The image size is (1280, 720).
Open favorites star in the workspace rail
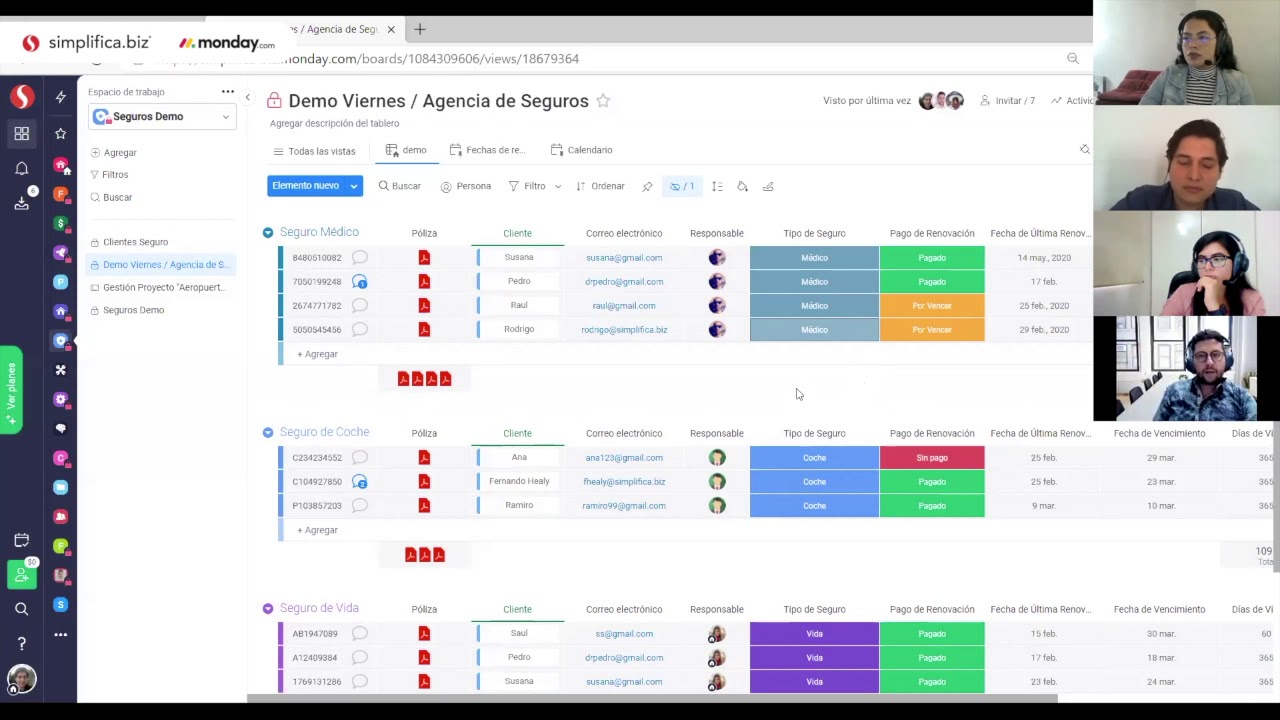[x=61, y=133]
